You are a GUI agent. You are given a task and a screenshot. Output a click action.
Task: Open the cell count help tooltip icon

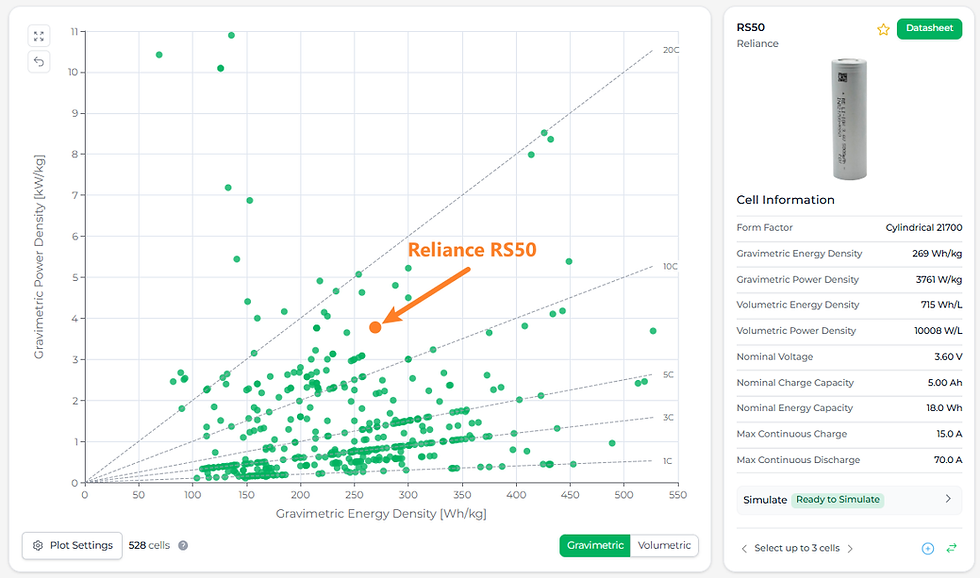point(183,546)
